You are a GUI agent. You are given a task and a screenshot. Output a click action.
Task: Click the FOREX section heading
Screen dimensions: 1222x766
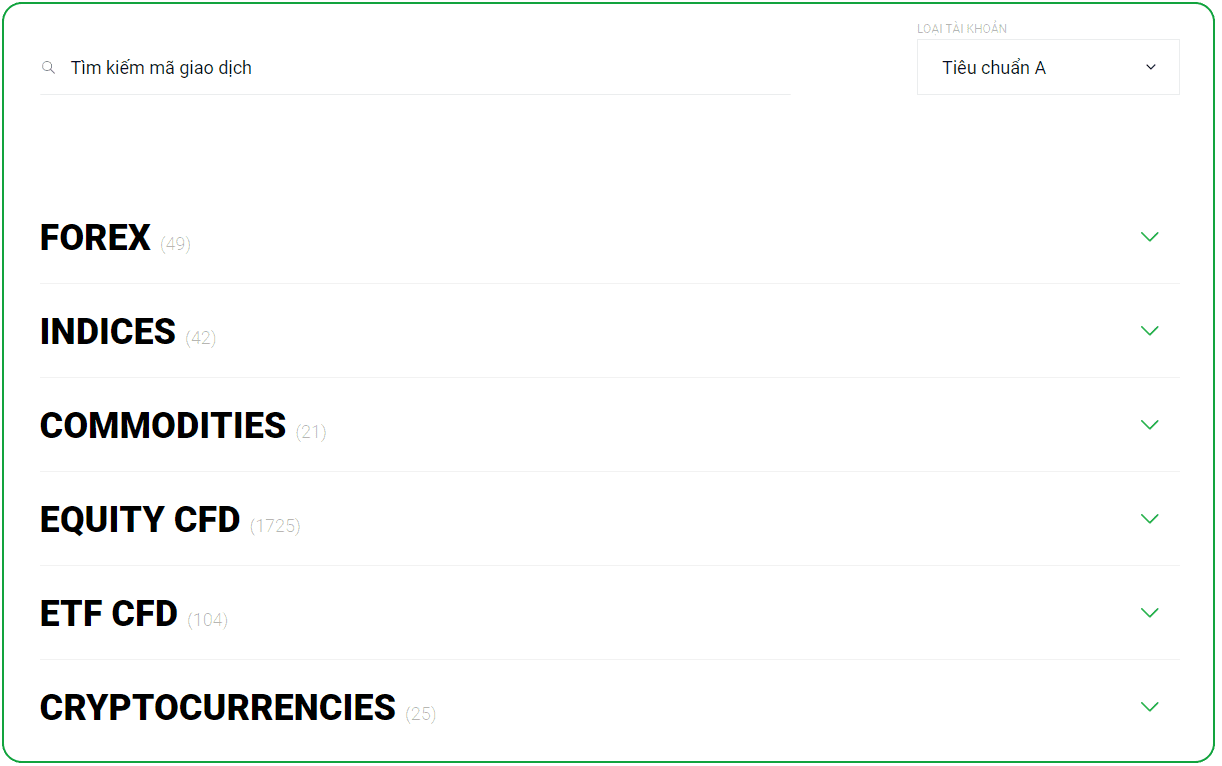[95, 238]
